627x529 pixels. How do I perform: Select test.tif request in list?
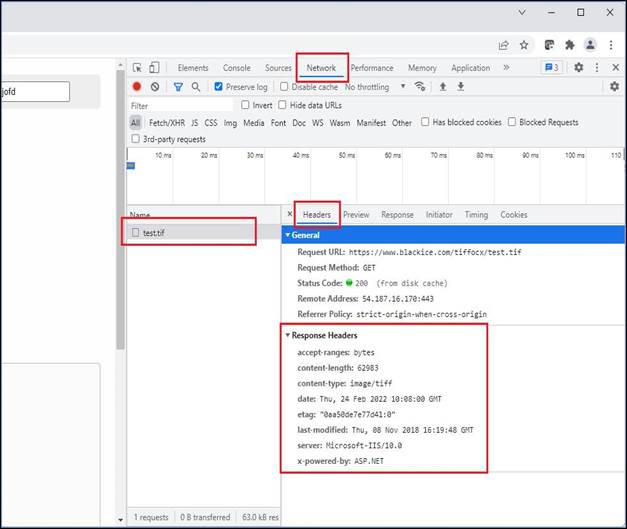(x=153, y=232)
